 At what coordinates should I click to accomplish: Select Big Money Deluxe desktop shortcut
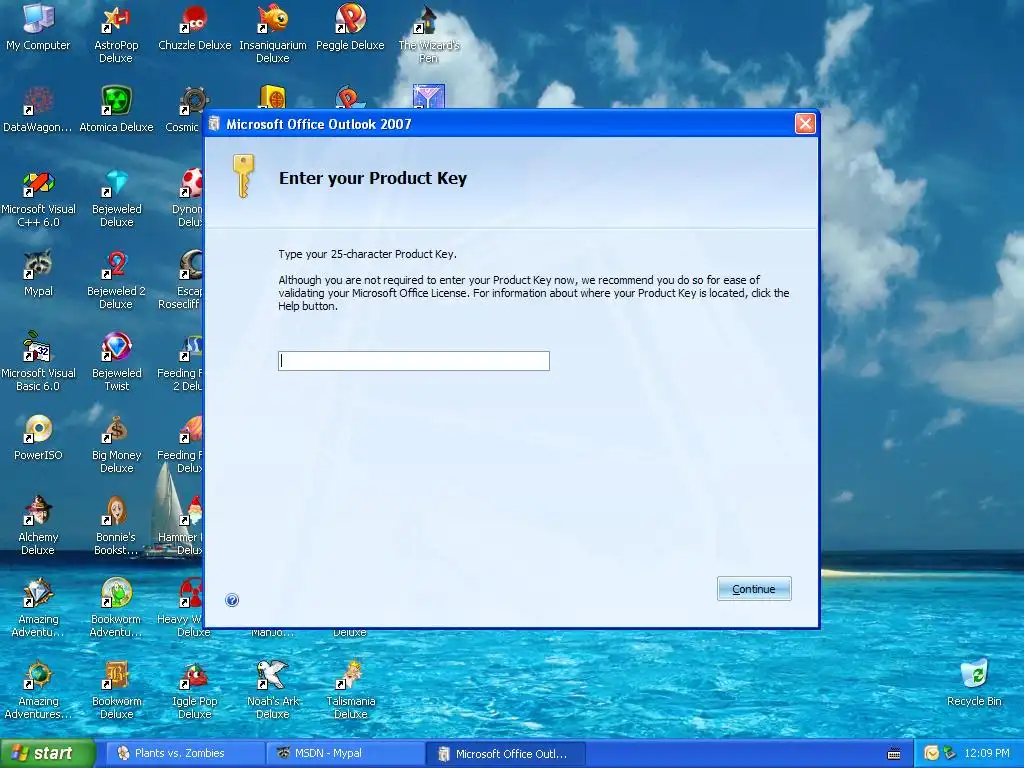tap(116, 444)
